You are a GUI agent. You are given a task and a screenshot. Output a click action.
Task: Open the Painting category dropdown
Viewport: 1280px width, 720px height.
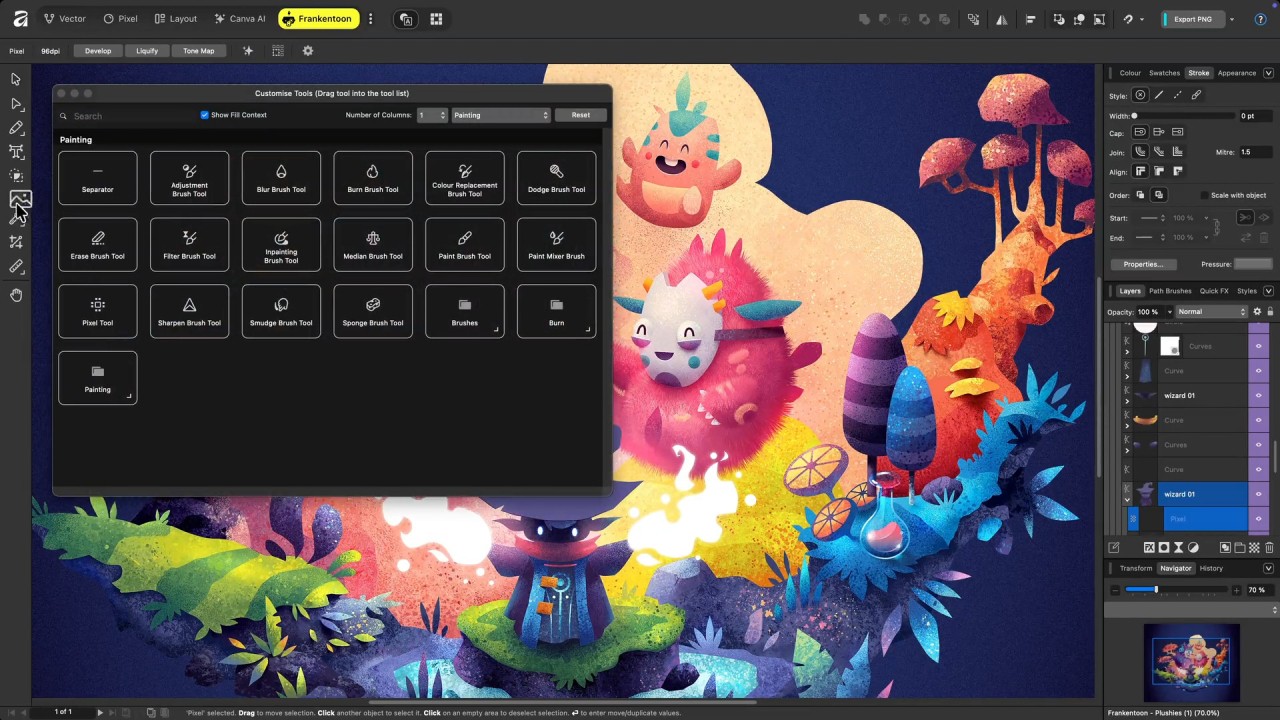tap(500, 115)
